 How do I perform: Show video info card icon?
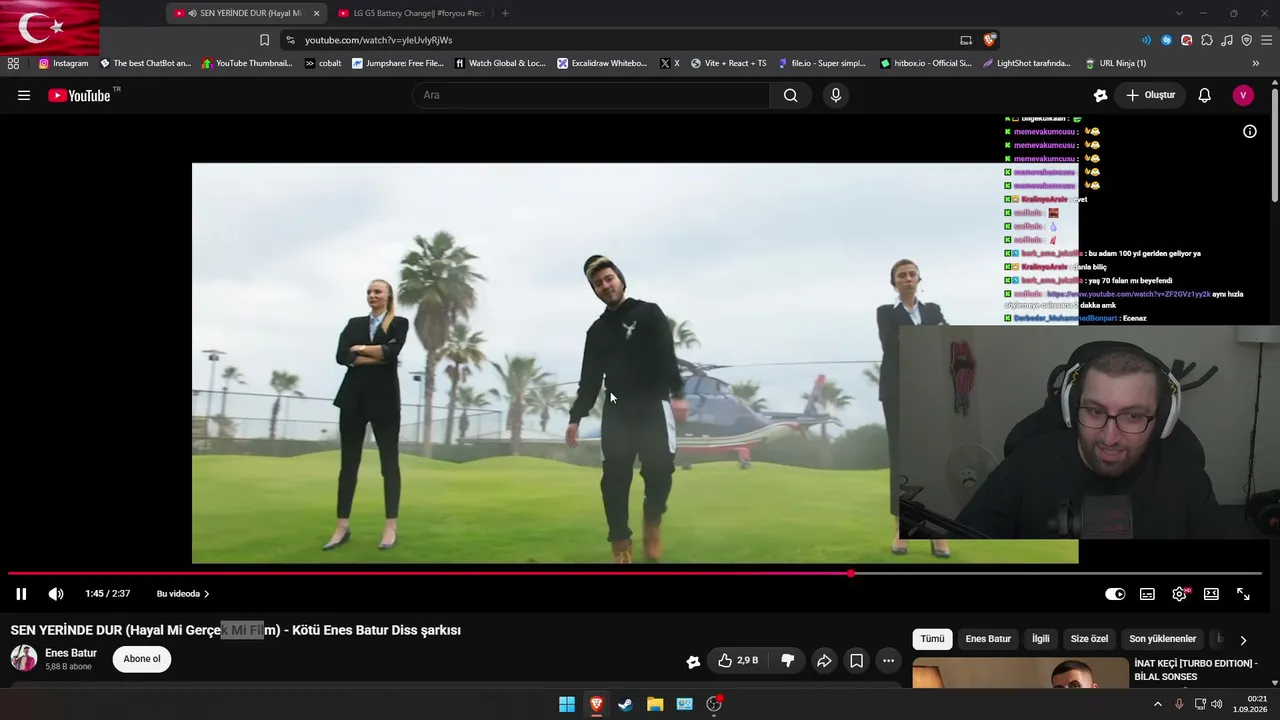click(1250, 131)
